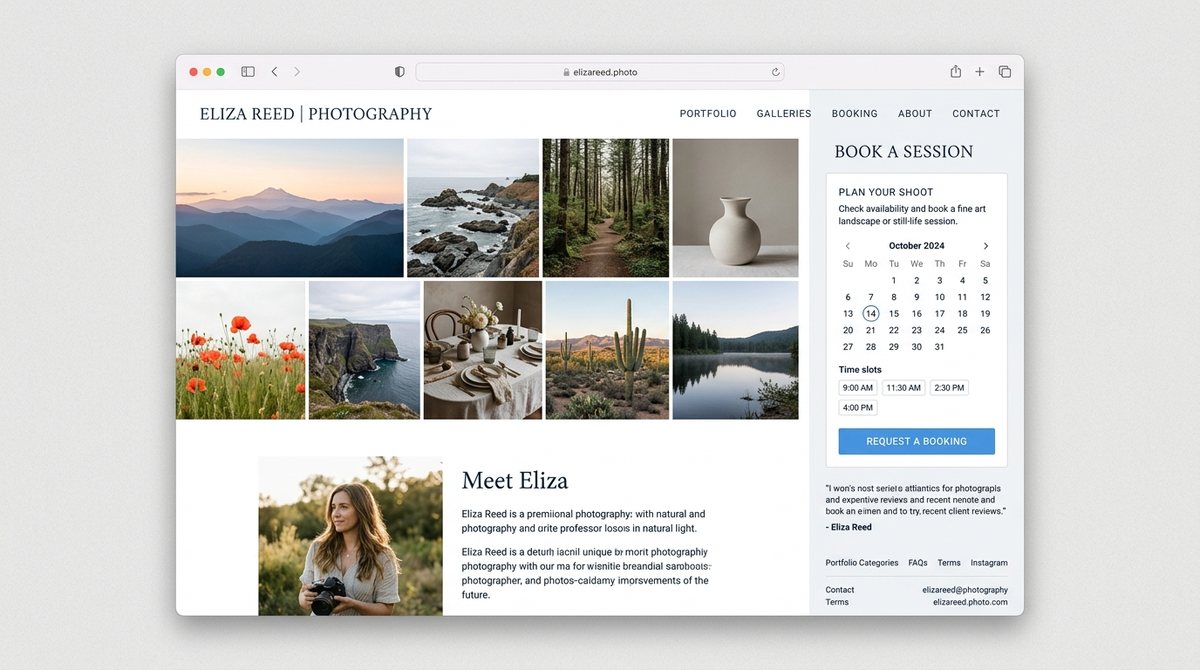Open the sea cliffs photo
This screenshot has height=670, width=1200.
pyautogui.click(x=365, y=350)
